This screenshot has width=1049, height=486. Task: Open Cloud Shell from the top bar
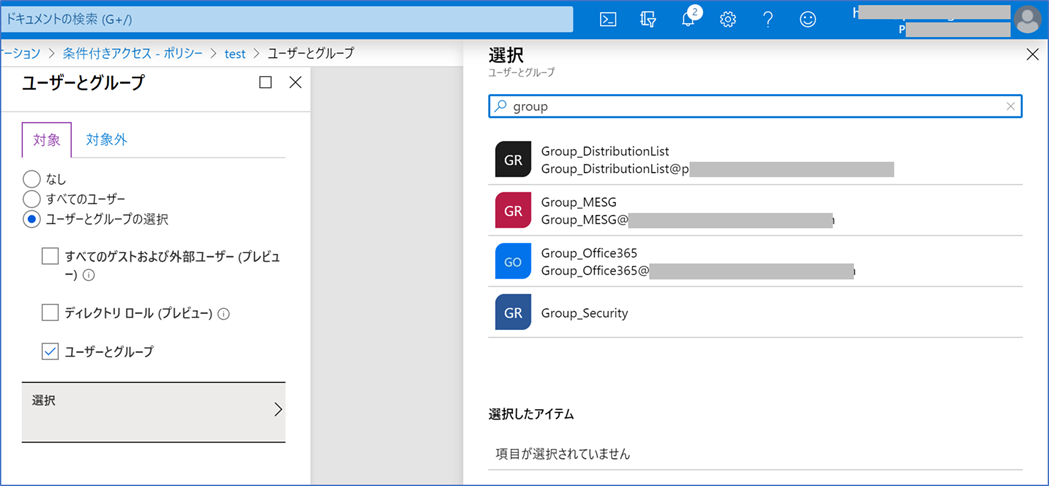[x=607, y=19]
